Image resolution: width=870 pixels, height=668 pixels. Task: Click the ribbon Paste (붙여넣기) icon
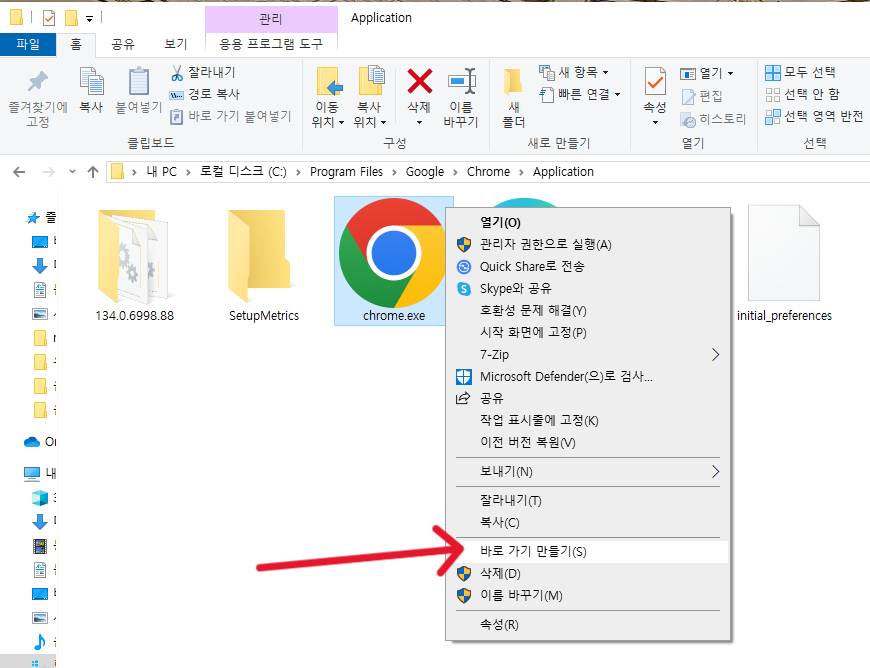(139, 82)
